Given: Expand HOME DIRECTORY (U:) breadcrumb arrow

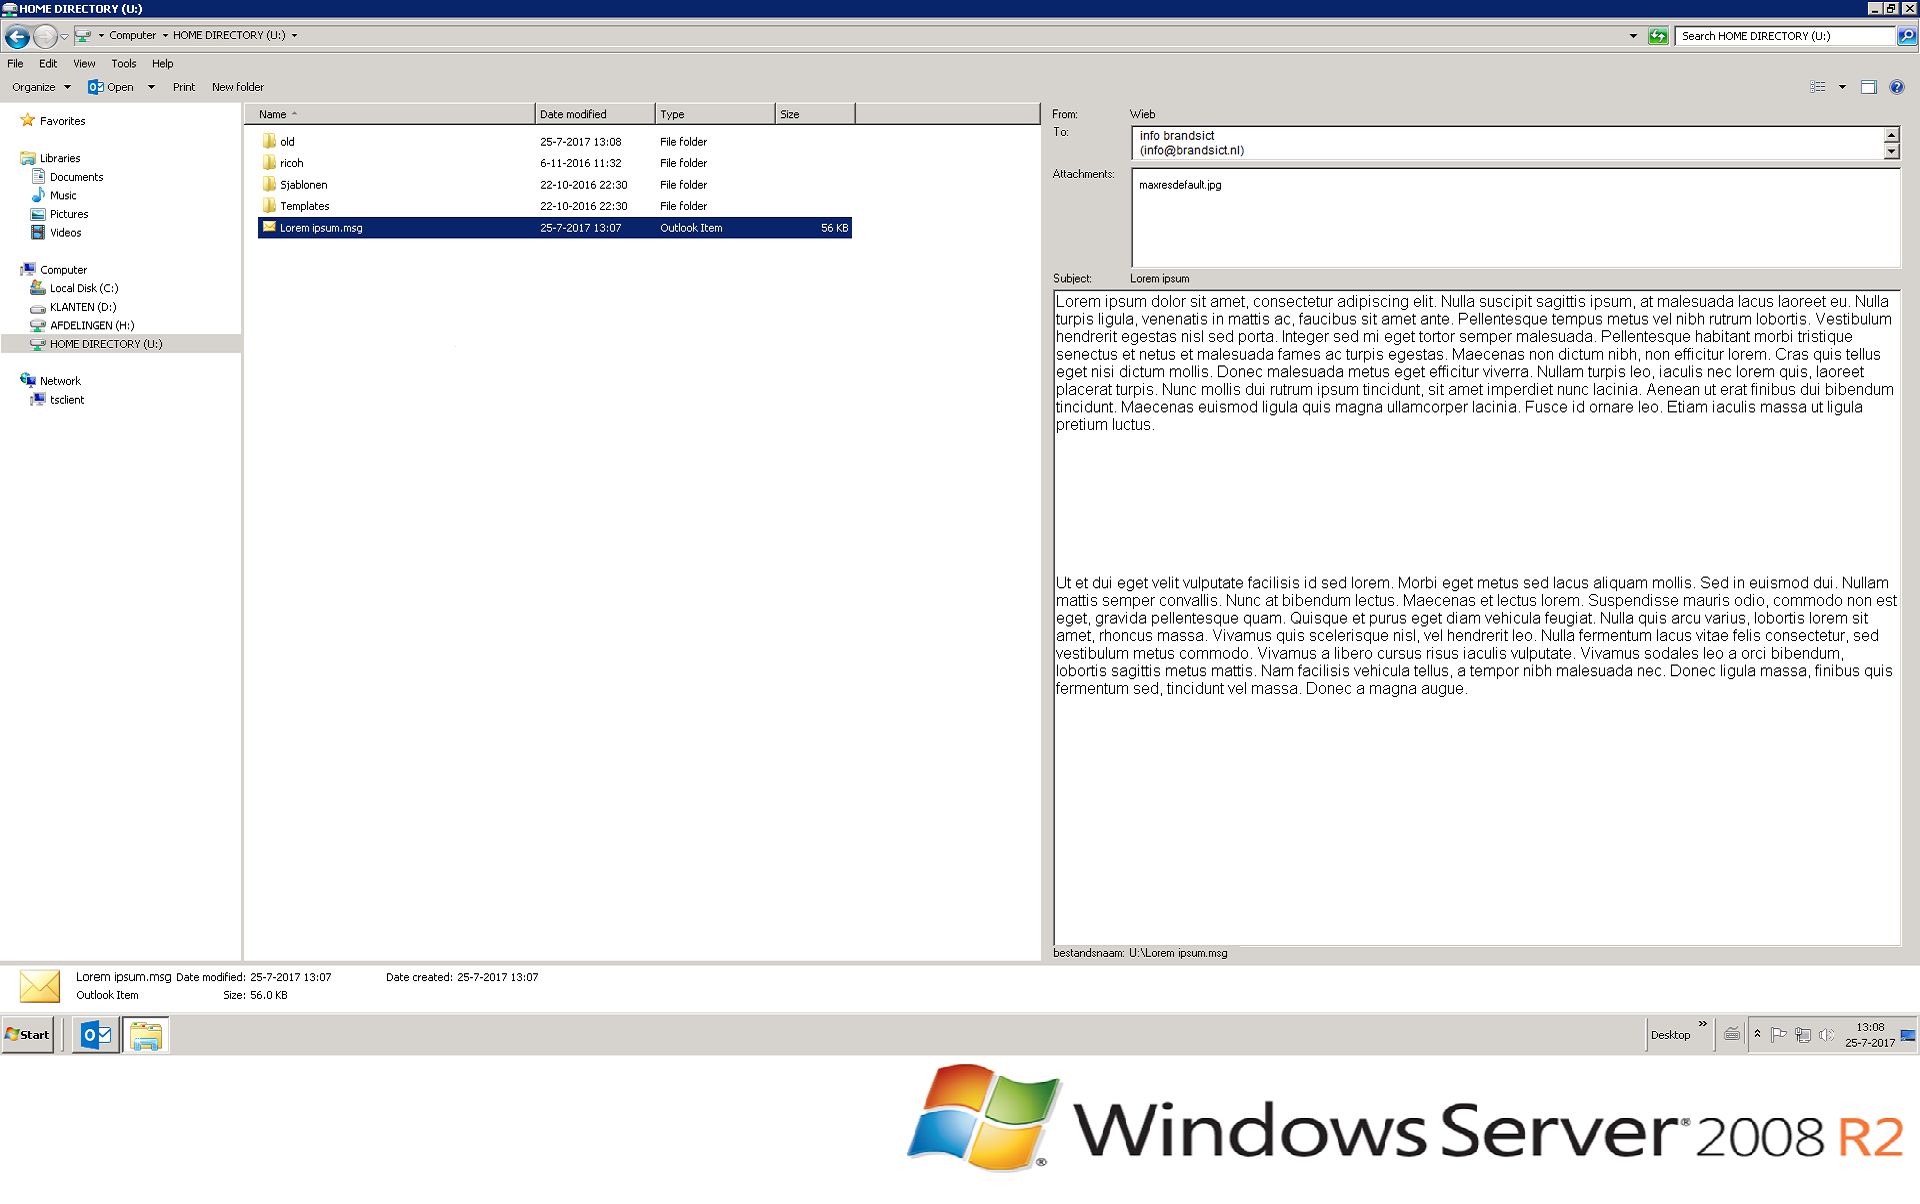Looking at the screenshot, I should 294,35.
